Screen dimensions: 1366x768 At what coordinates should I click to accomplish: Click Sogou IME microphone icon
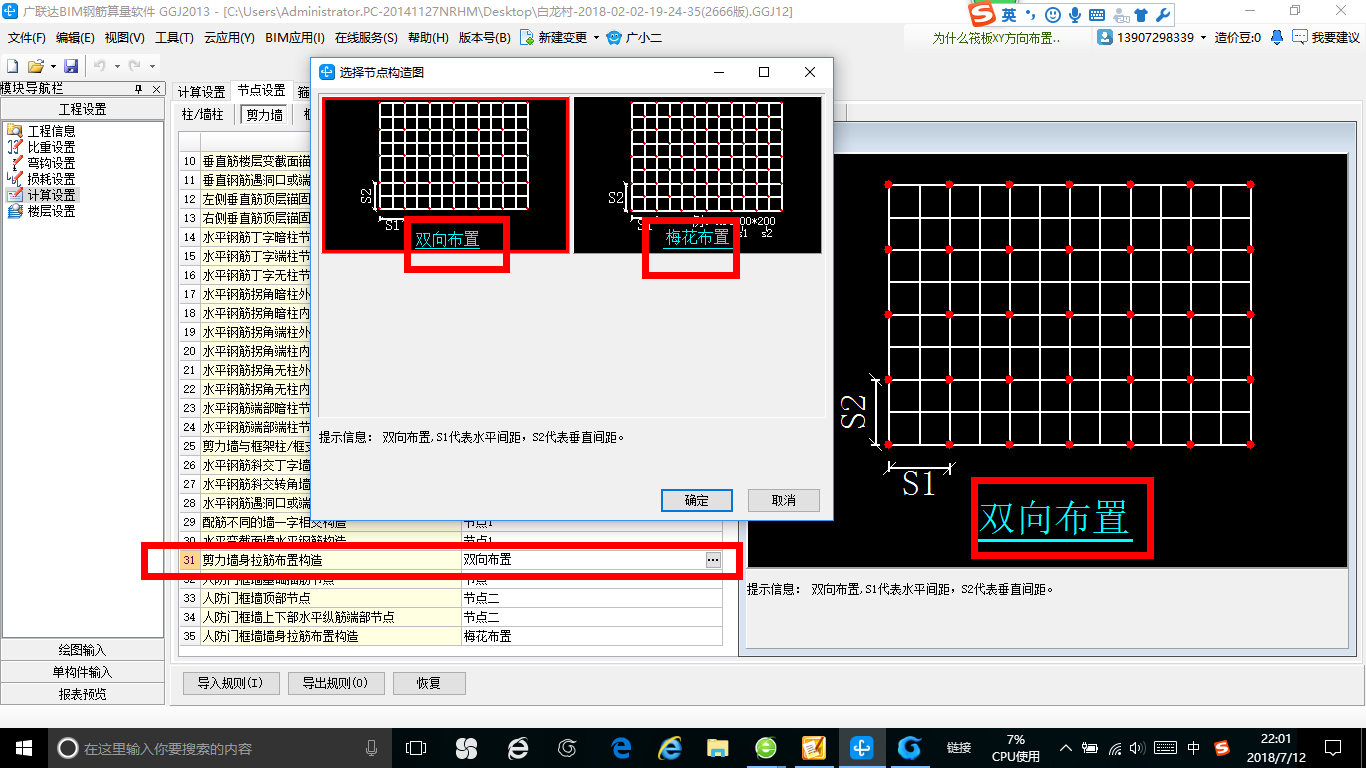1075,15
